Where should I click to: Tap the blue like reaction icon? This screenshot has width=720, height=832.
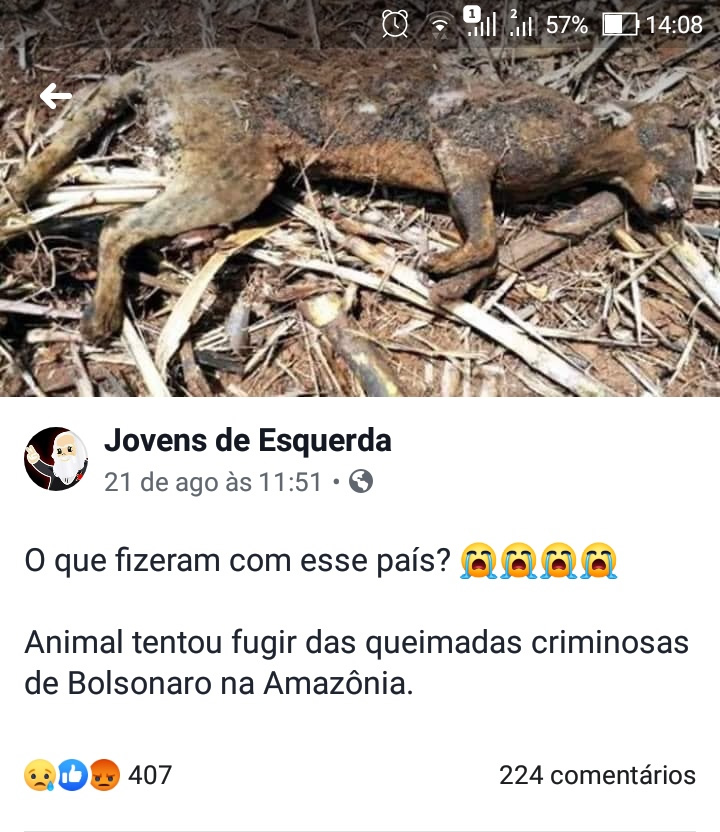click(72, 775)
